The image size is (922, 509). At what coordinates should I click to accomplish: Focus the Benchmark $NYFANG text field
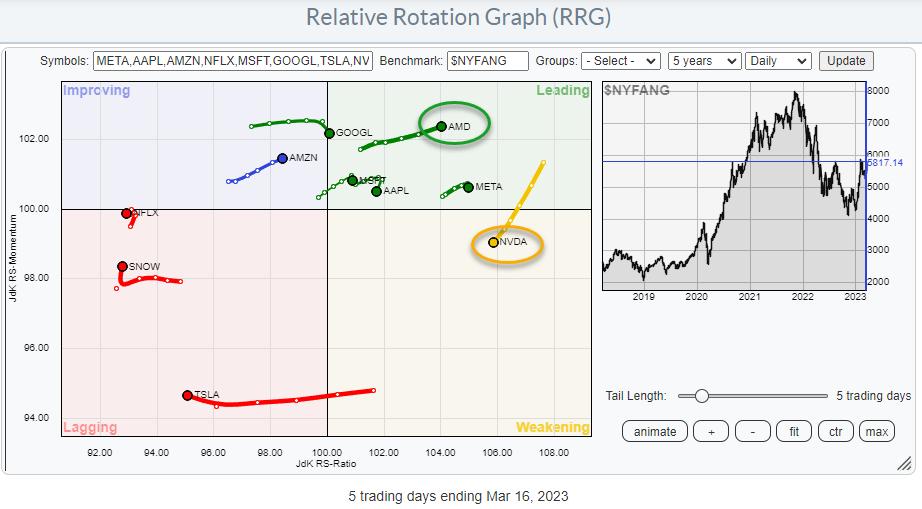(488, 61)
